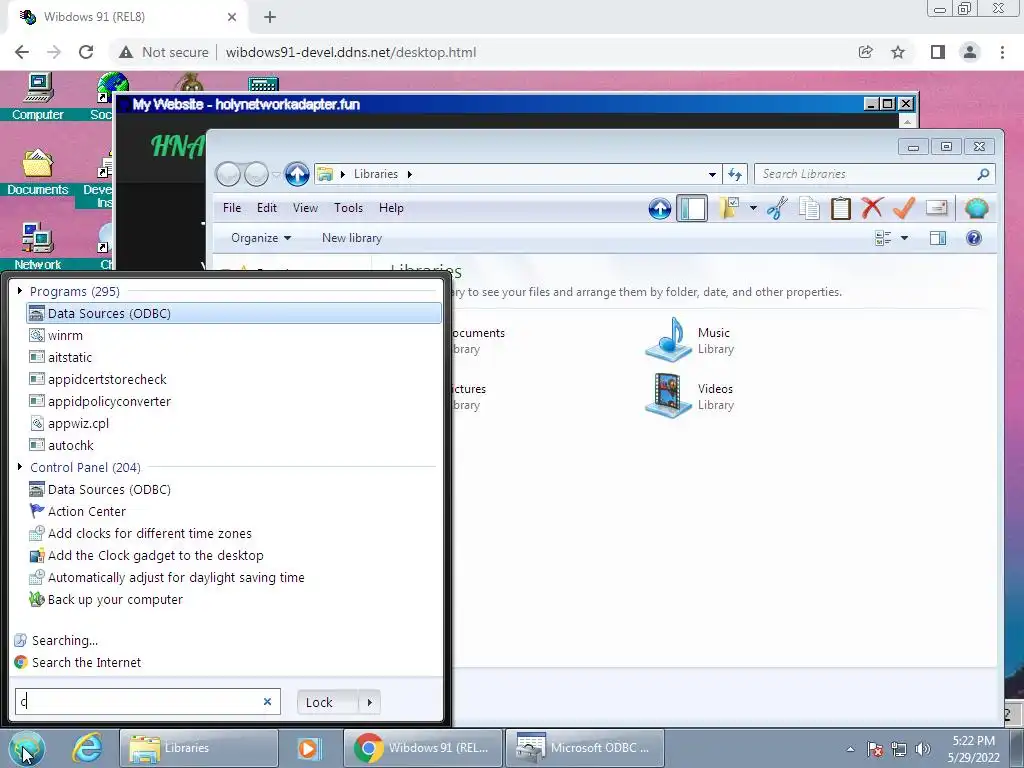The width and height of the screenshot is (1024, 768).
Task: Click the volume speaker tray icon
Action: point(923,750)
